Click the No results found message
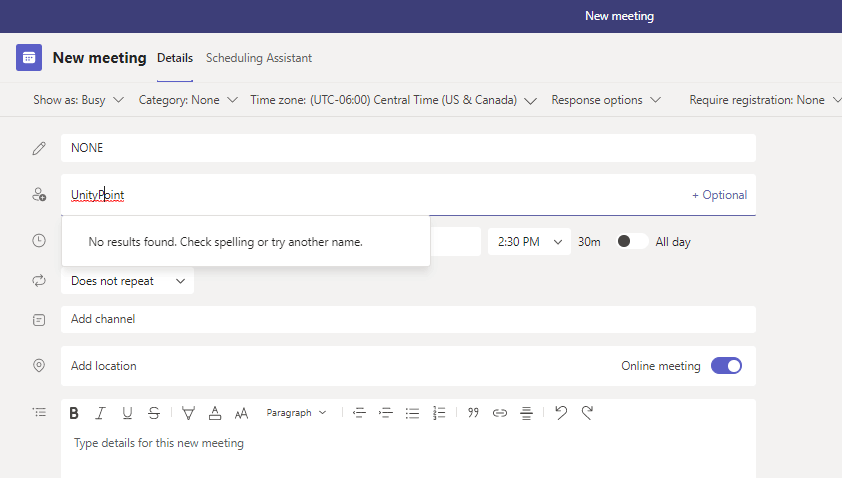 click(226, 242)
